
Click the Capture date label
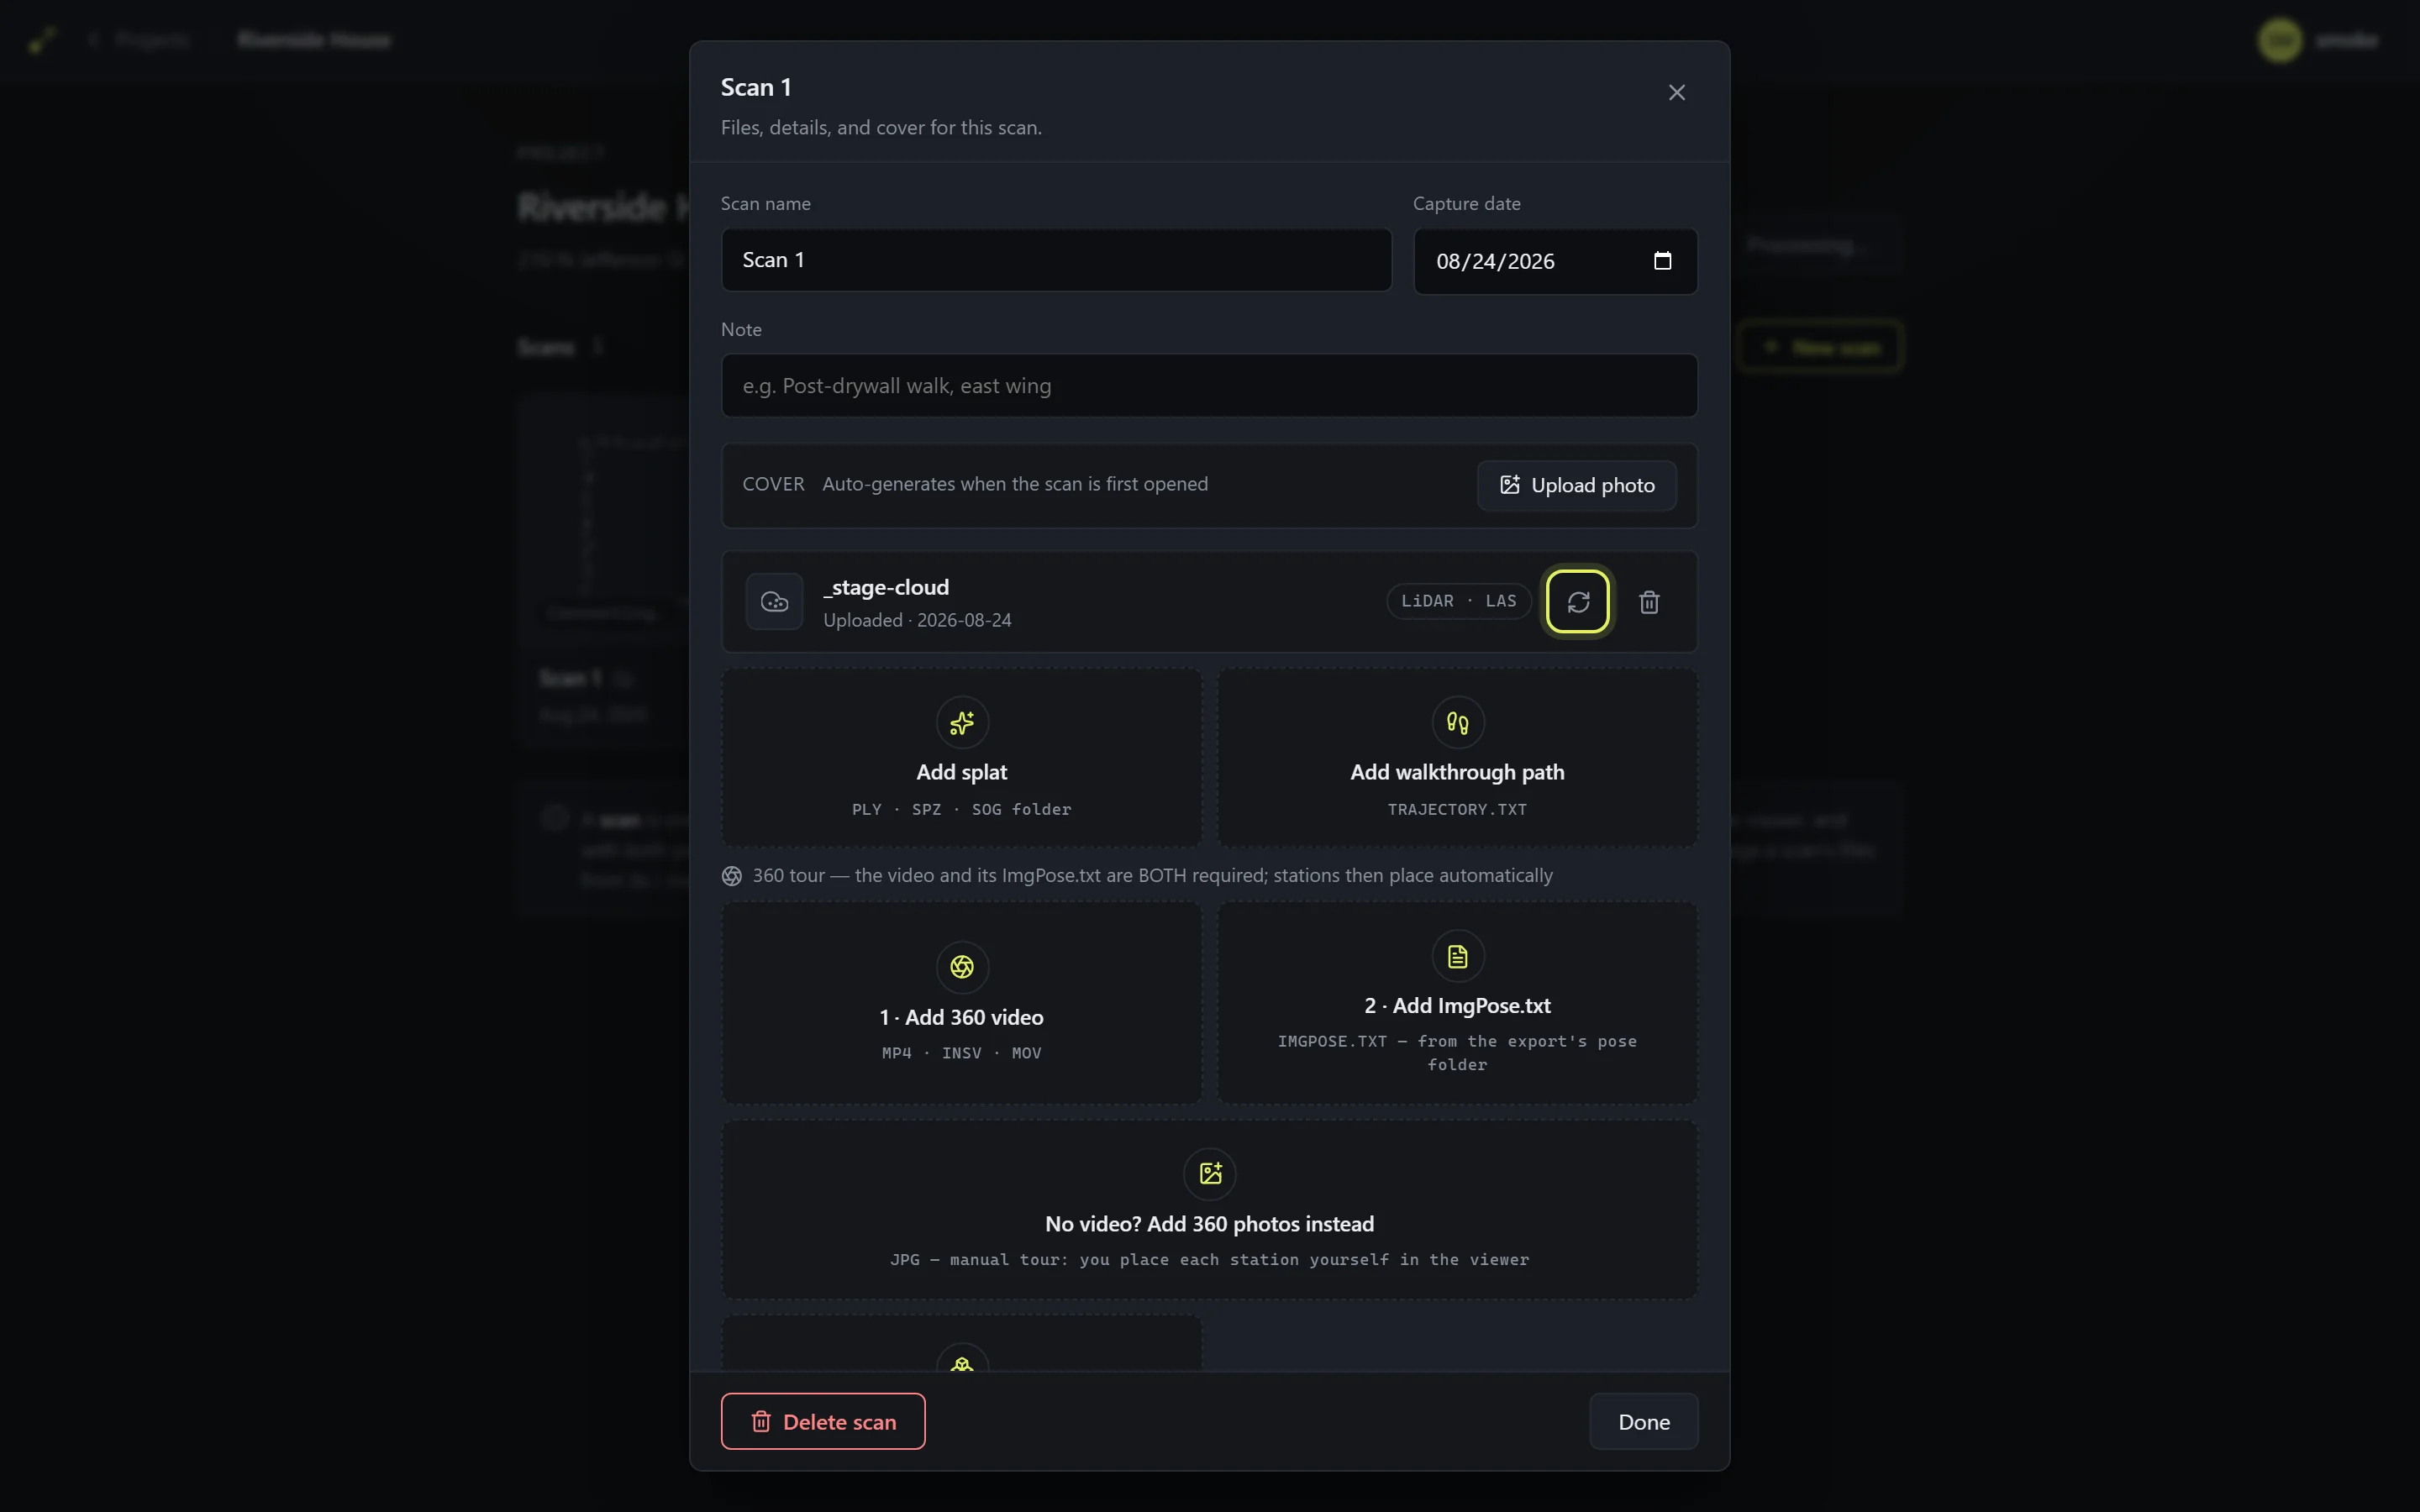coord(1466,204)
